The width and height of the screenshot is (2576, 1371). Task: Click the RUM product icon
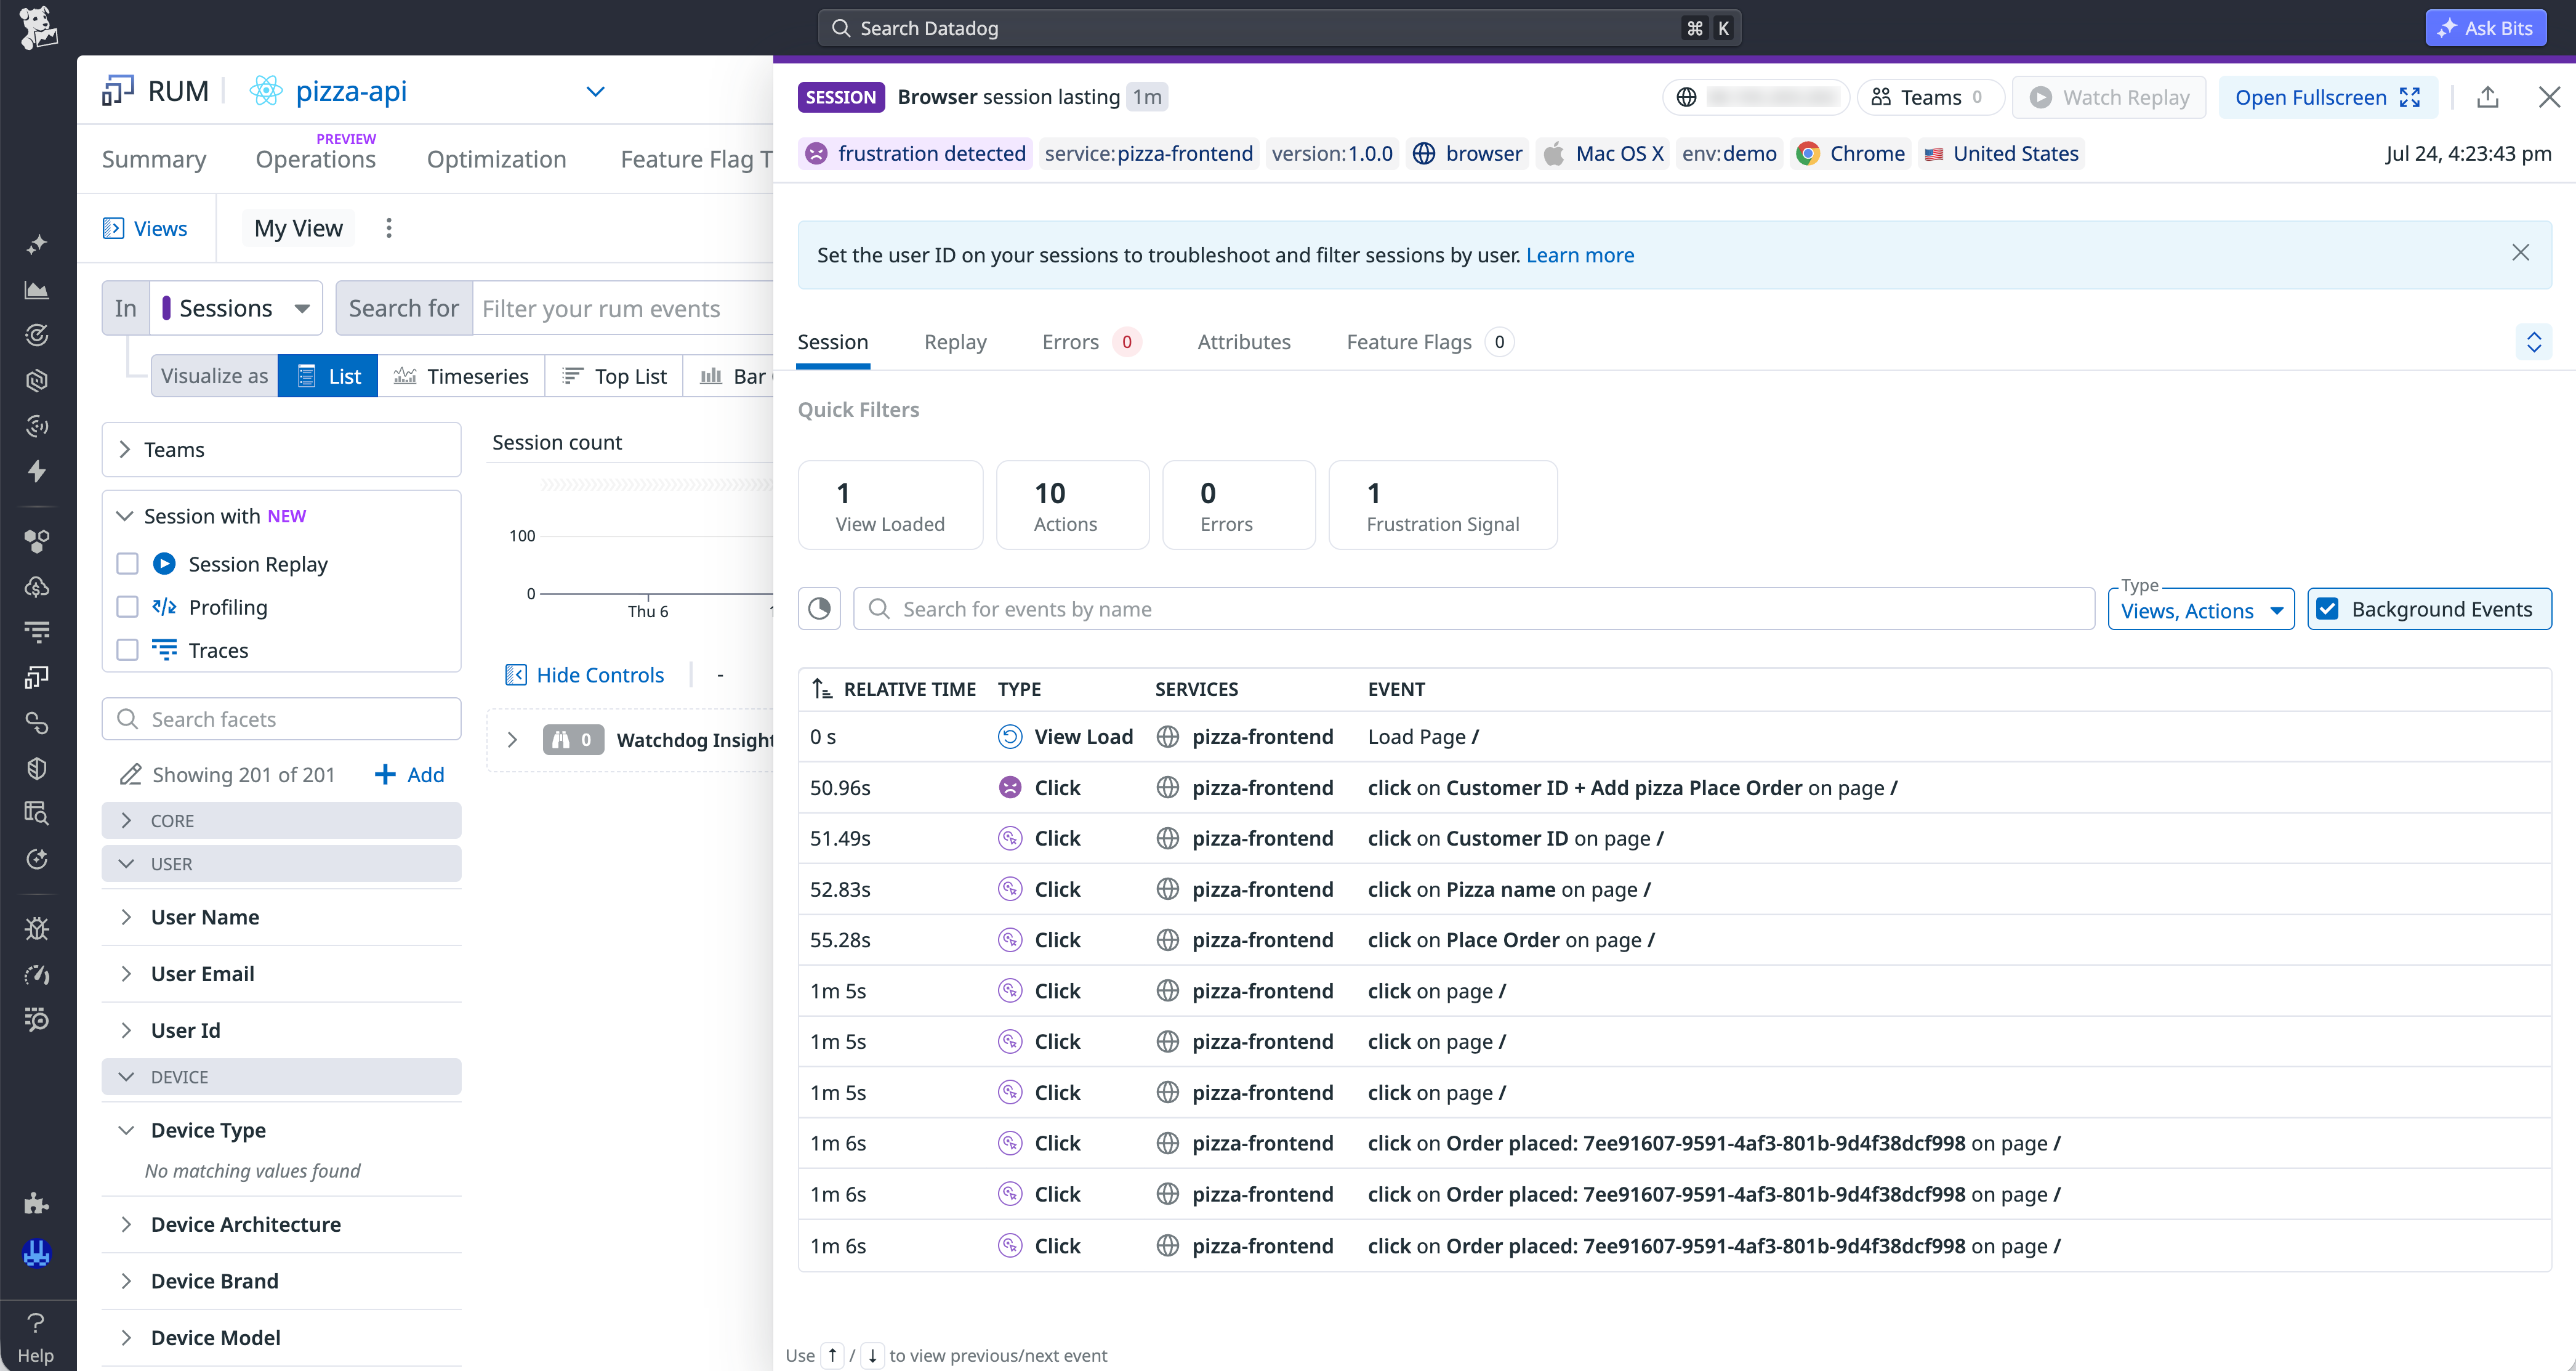(118, 91)
